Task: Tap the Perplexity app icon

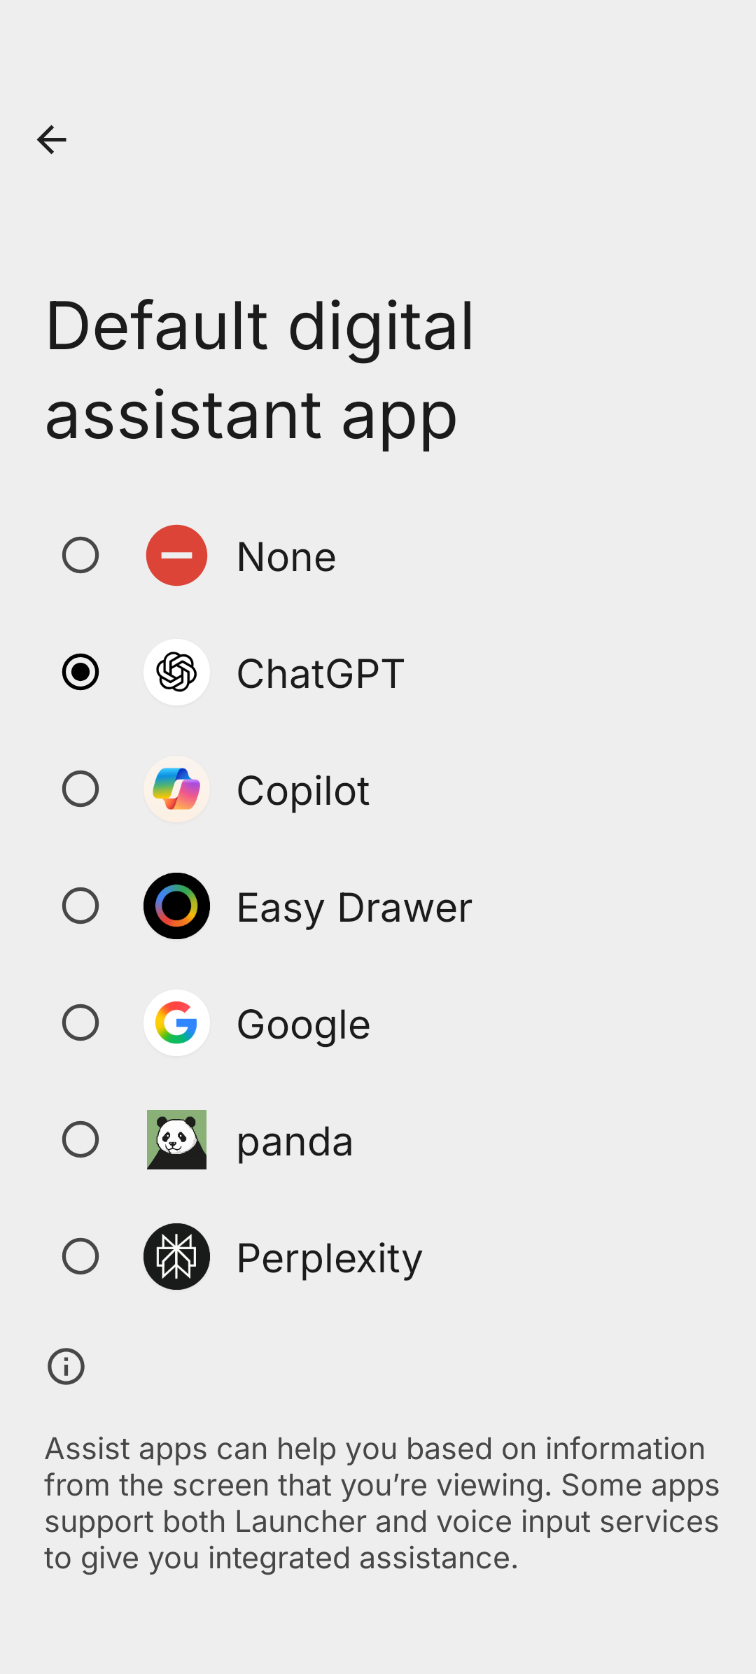Action: (x=177, y=1257)
